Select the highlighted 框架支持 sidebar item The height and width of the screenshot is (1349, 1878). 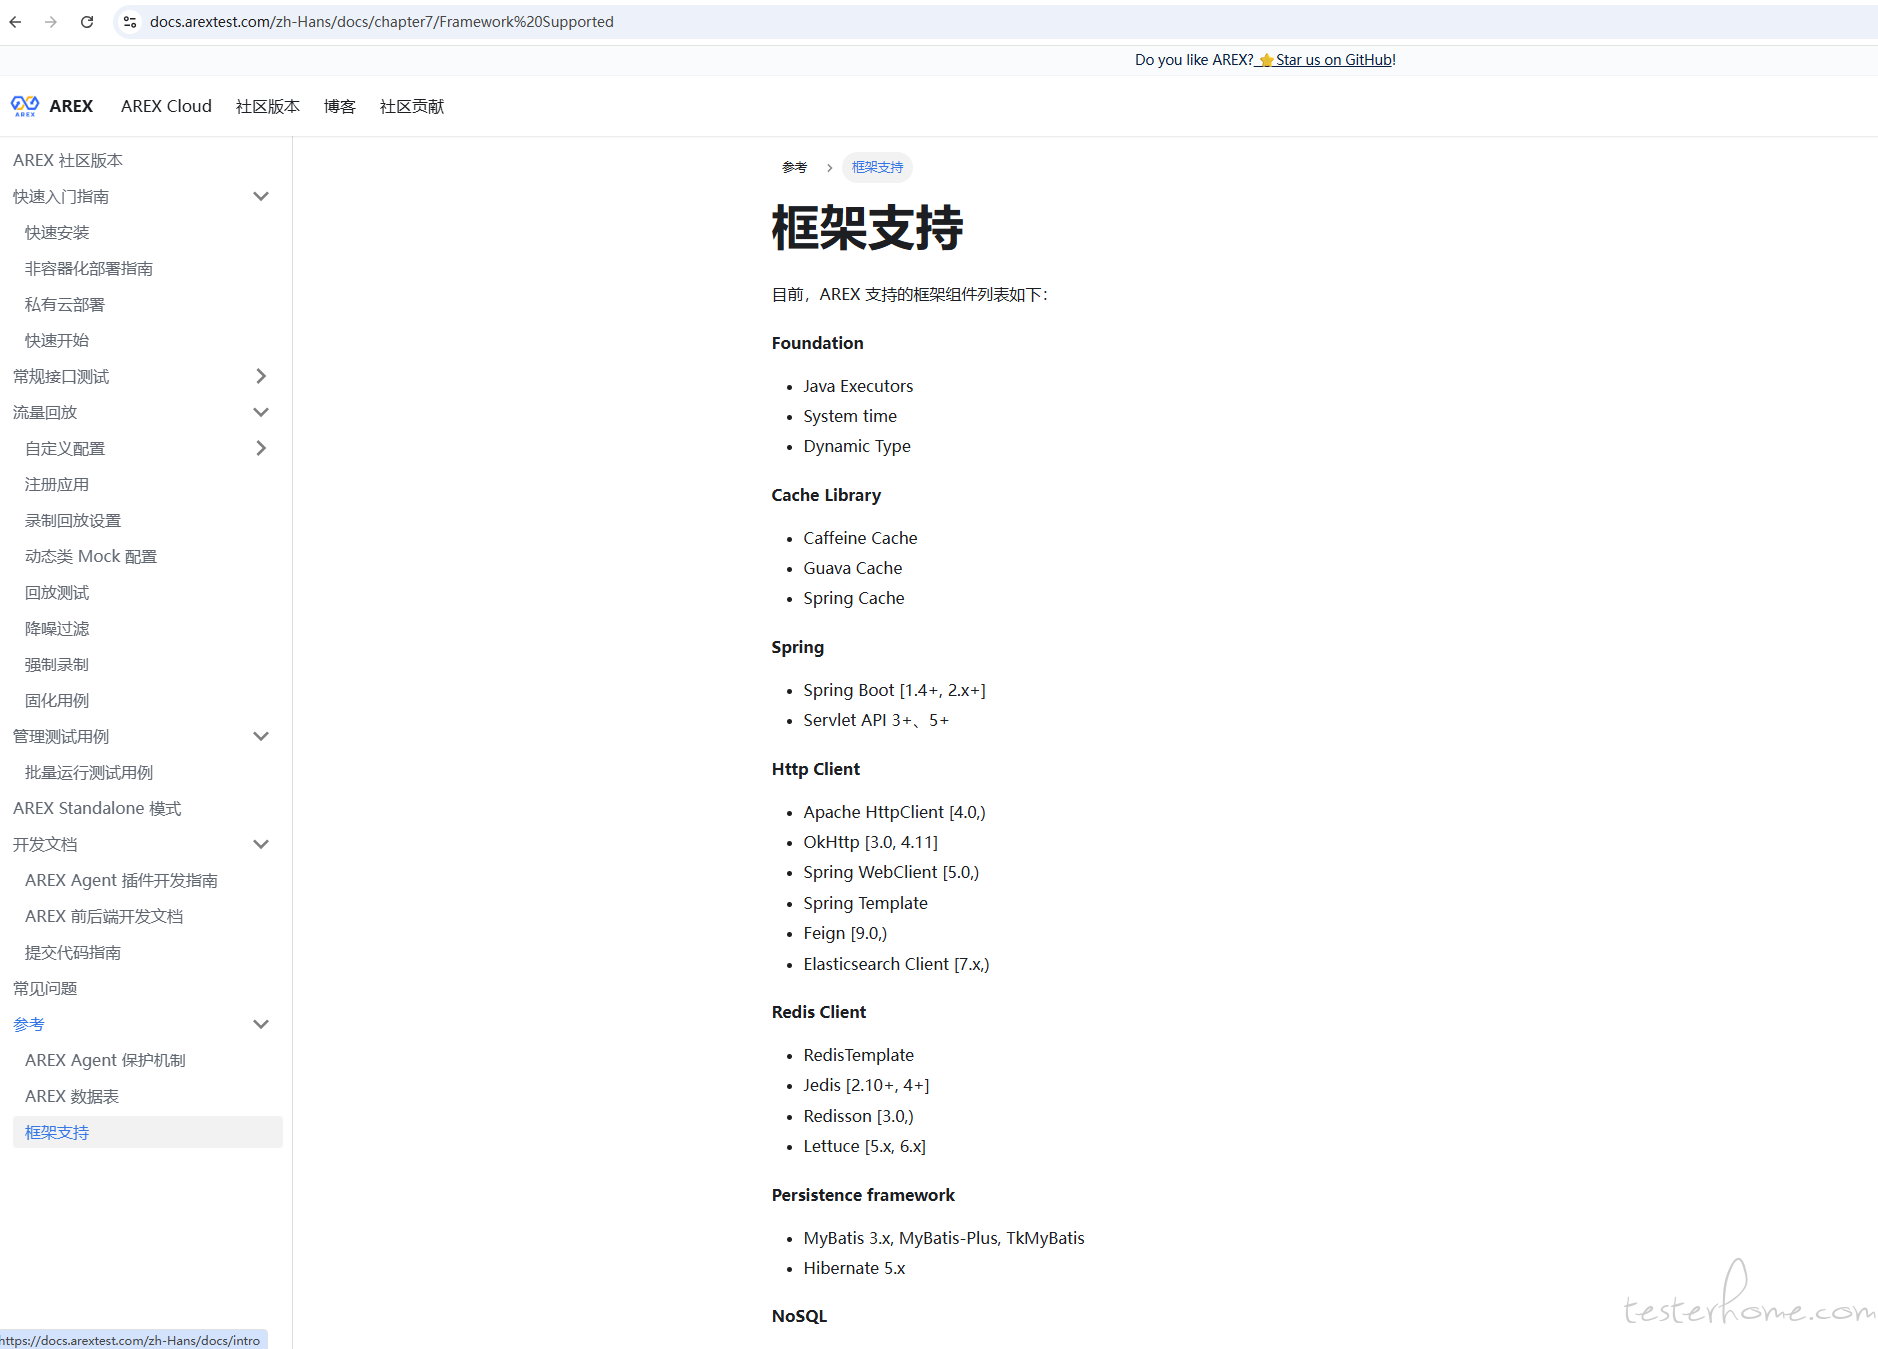click(x=148, y=1132)
